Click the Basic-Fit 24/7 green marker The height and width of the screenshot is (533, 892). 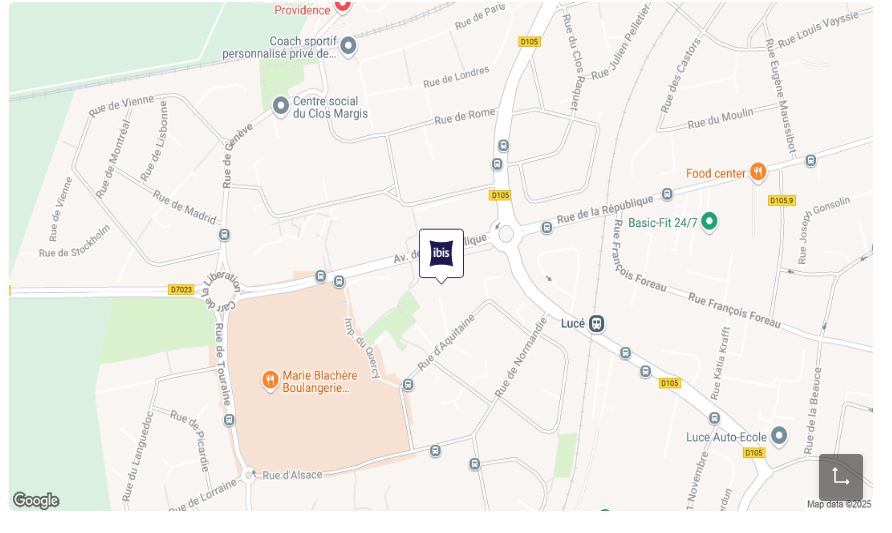(709, 222)
